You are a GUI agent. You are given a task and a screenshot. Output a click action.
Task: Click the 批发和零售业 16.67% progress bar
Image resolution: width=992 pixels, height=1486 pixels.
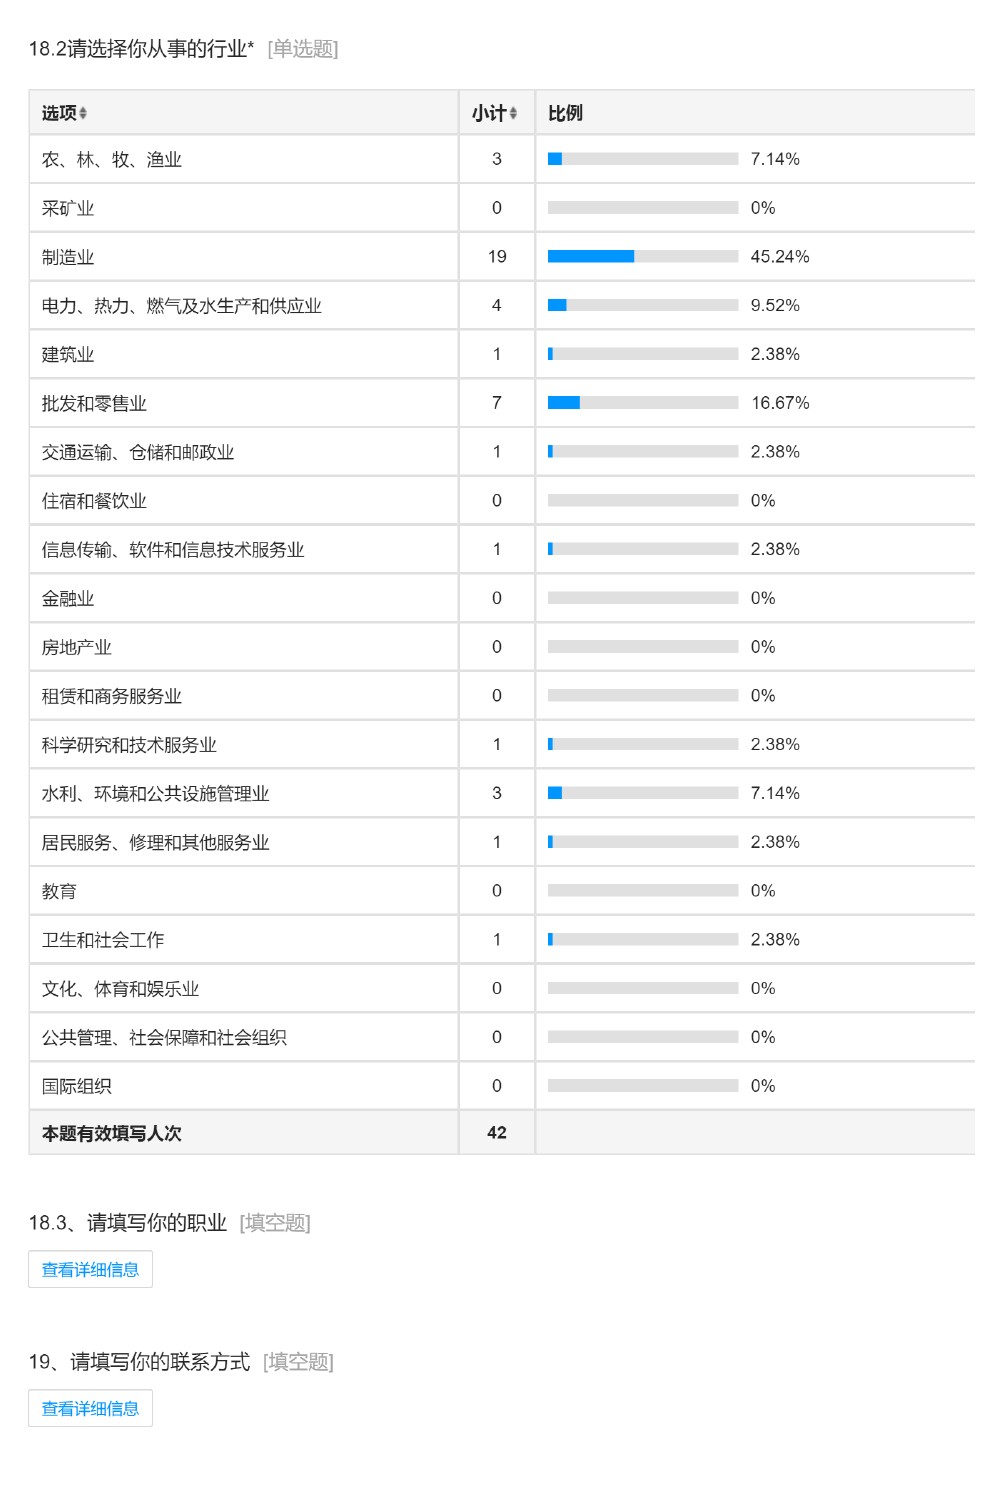click(642, 403)
